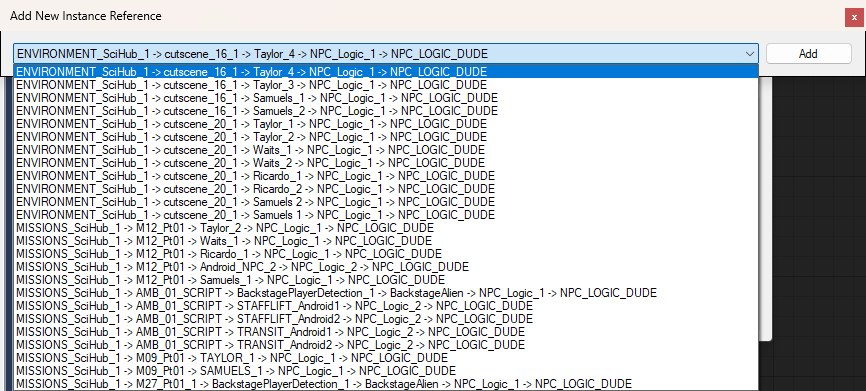This screenshot has height=391, width=866.
Task: Pick cutscene_16_1 Samuels_2 entry
Action: point(386,110)
